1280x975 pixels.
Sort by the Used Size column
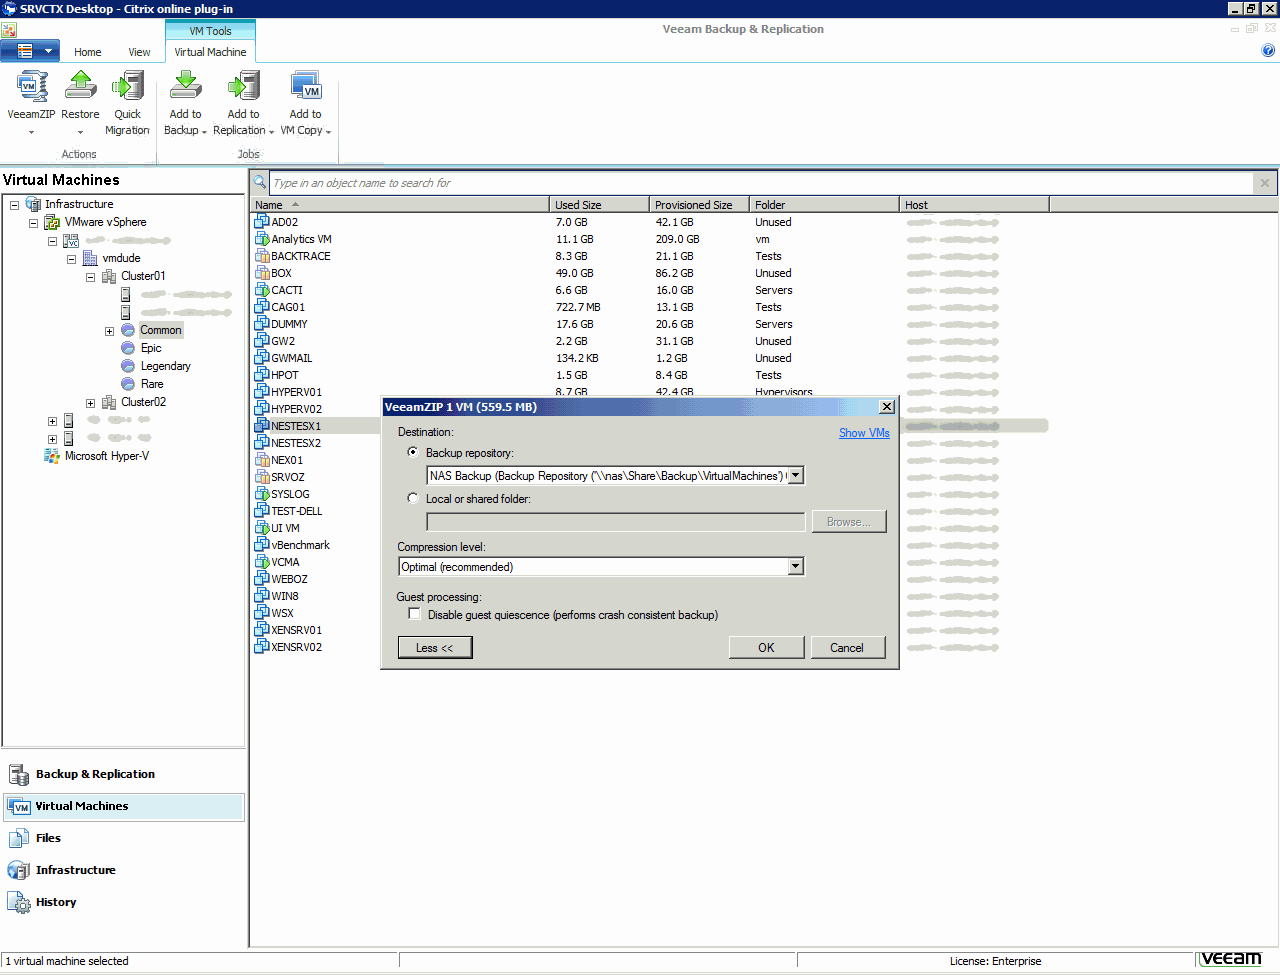(x=600, y=205)
